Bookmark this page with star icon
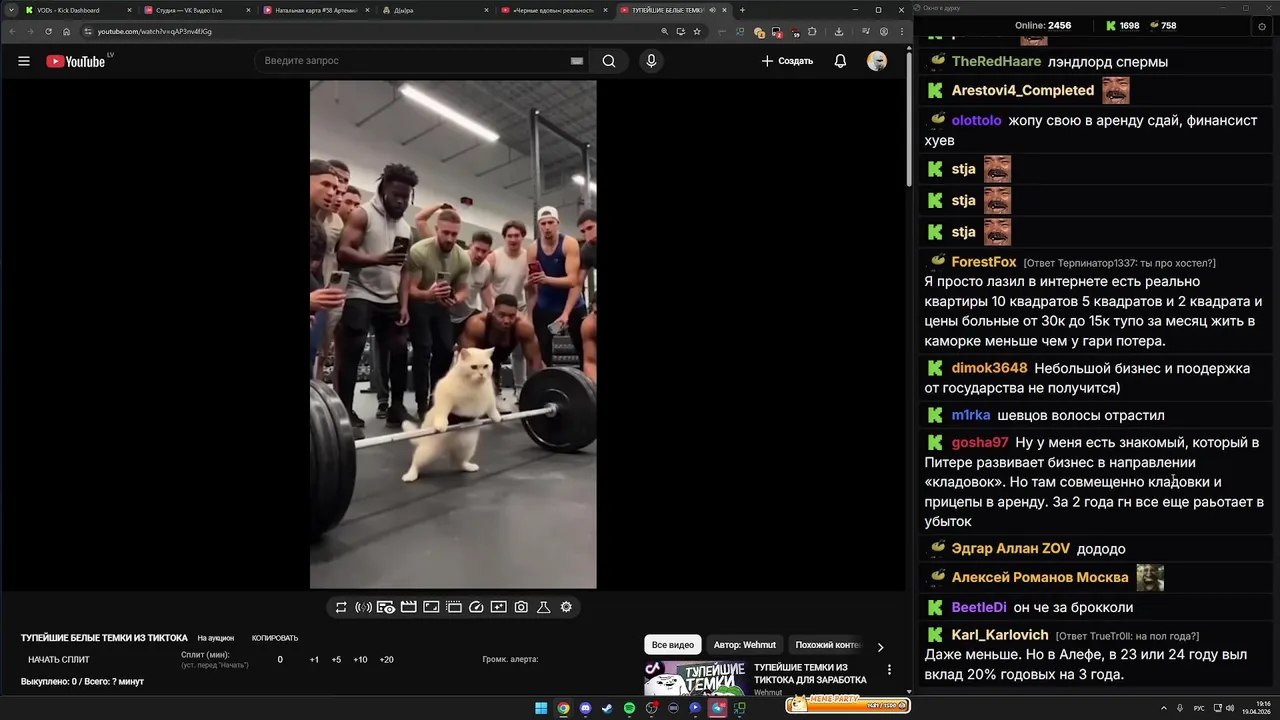 [697, 31]
